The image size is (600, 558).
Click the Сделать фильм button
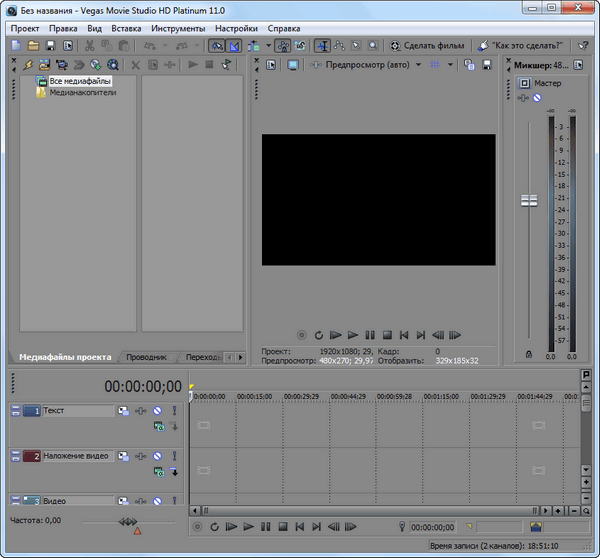tap(429, 46)
